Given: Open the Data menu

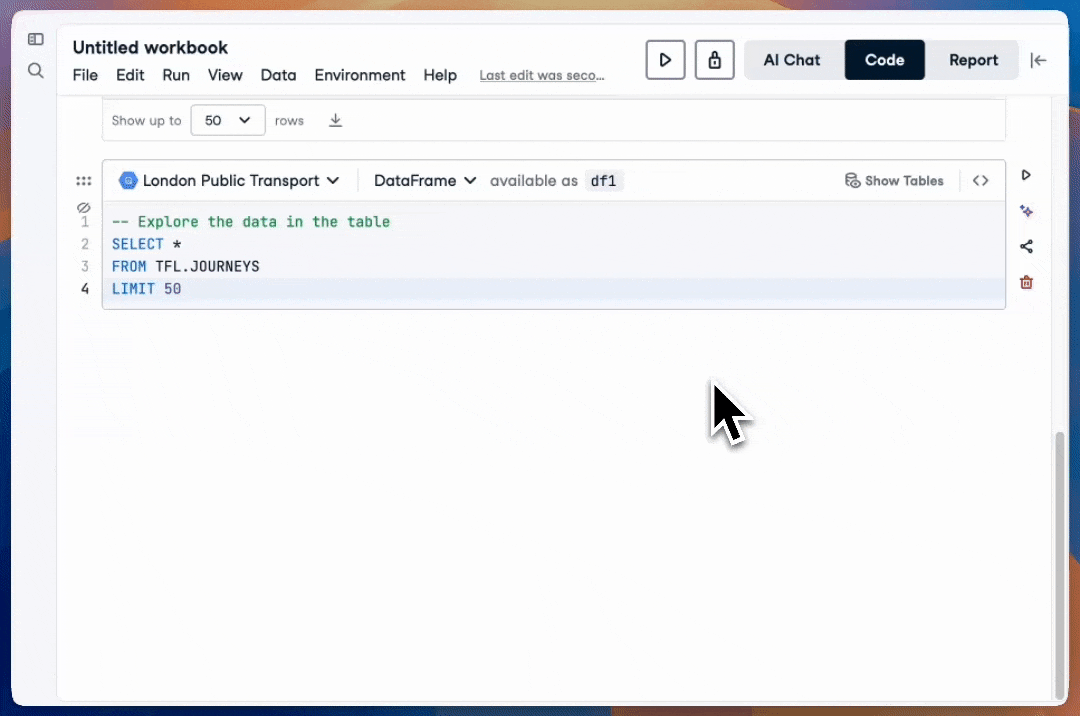Looking at the screenshot, I should tap(278, 75).
